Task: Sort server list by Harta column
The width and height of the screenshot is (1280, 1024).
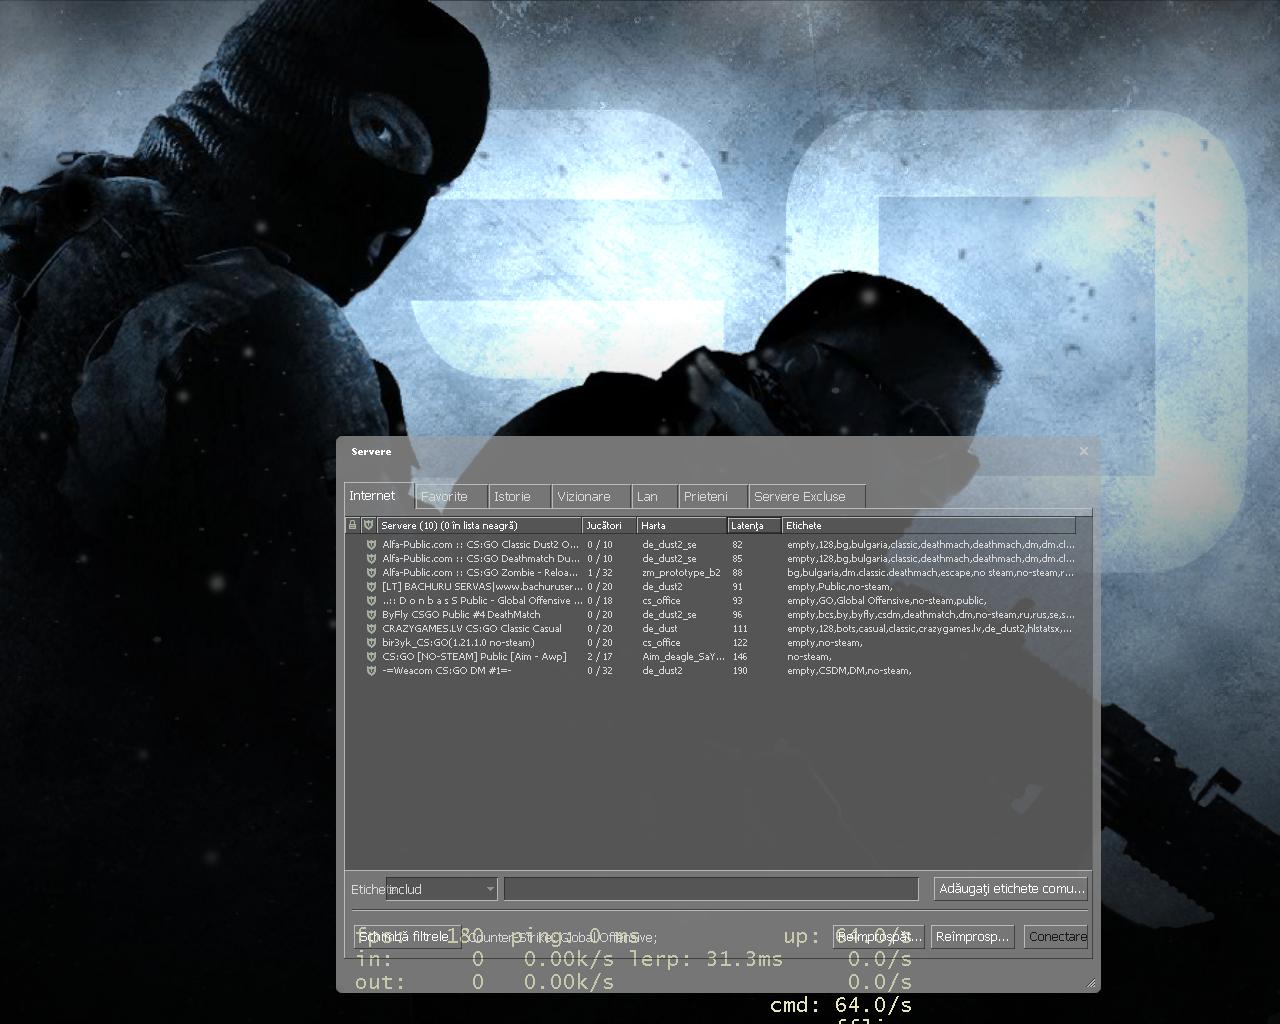Action: 680,525
